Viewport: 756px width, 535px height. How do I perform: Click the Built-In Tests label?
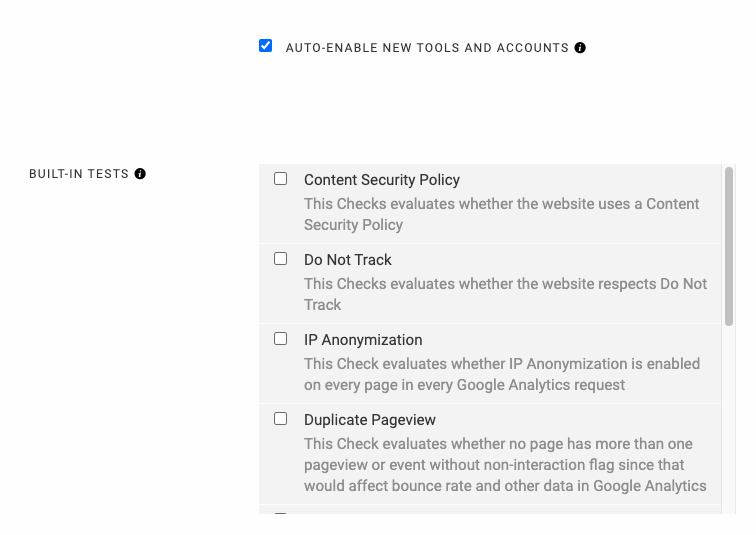pyautogui.click(x=79, y=174)
